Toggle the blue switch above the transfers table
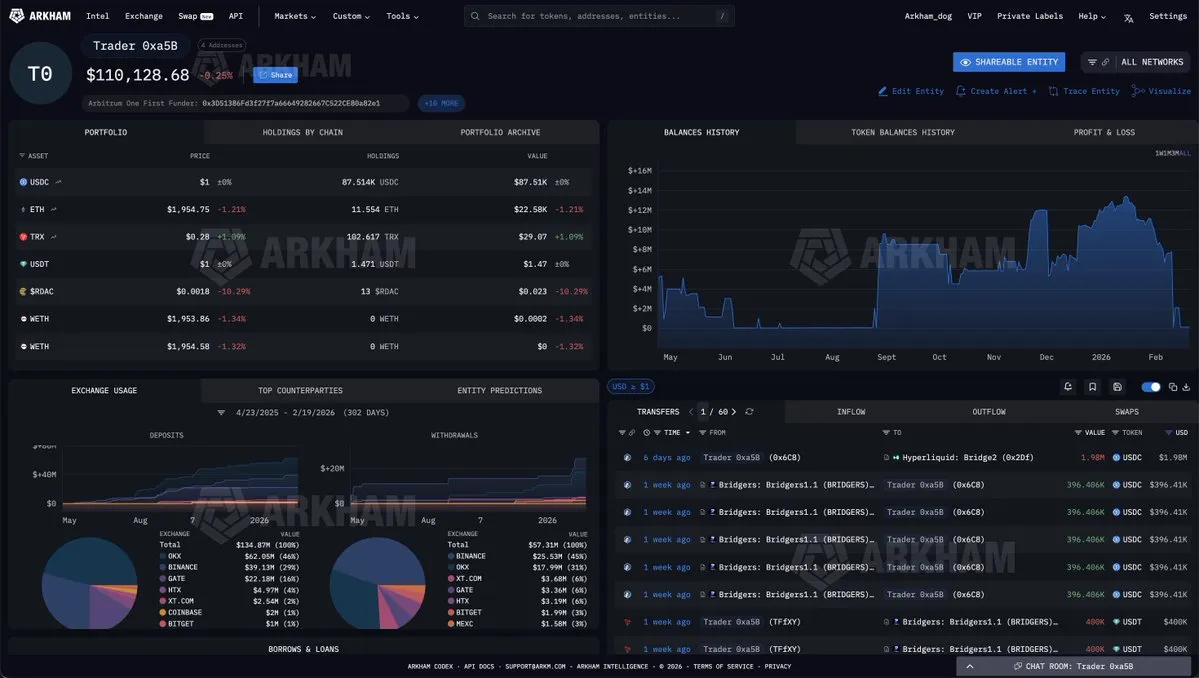 [1151, 387]
